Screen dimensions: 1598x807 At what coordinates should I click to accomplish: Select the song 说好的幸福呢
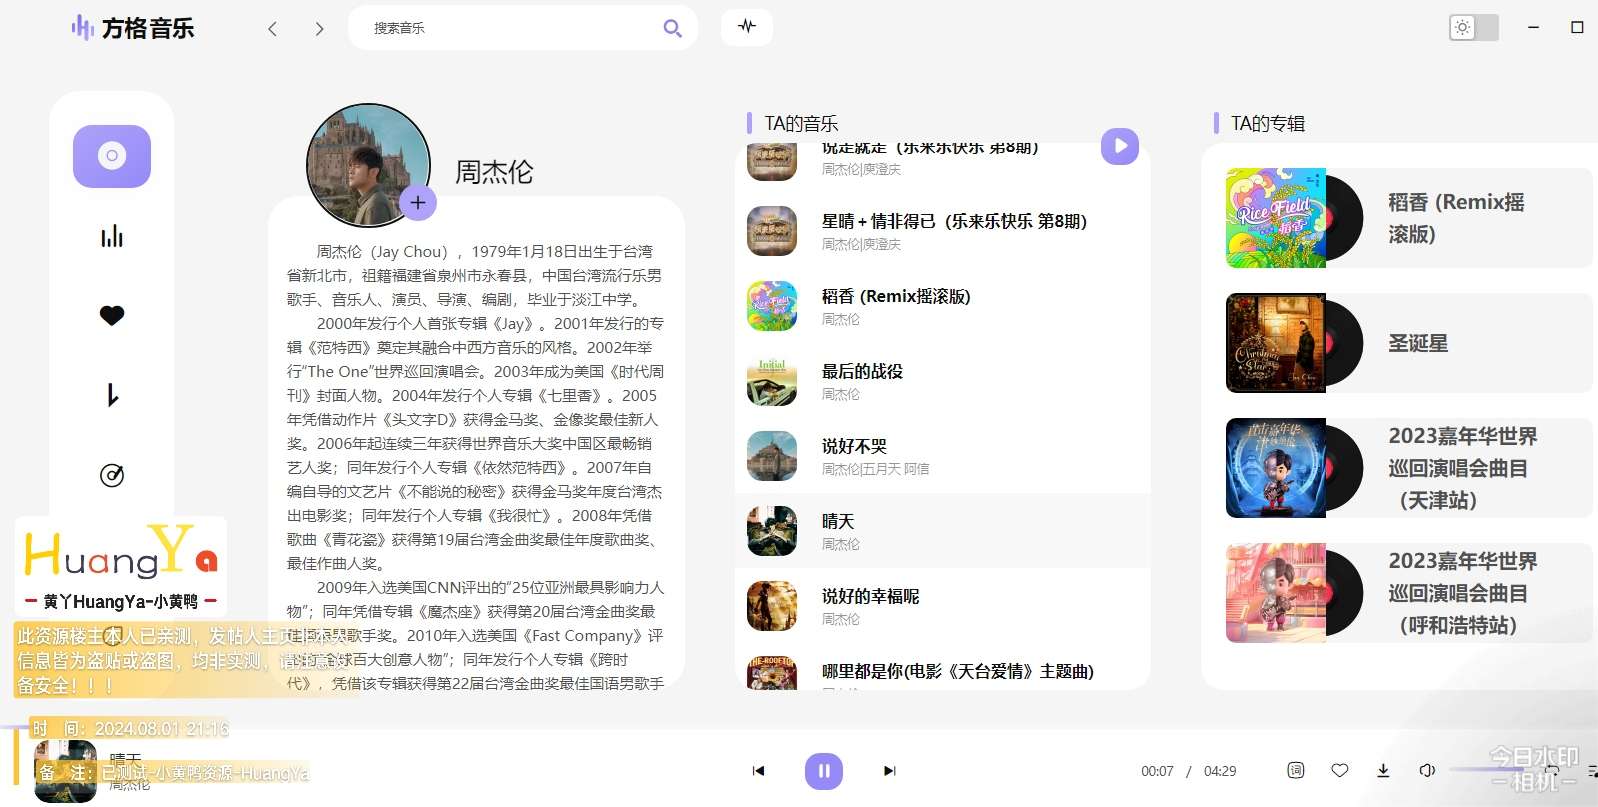(x=870, y=596)
